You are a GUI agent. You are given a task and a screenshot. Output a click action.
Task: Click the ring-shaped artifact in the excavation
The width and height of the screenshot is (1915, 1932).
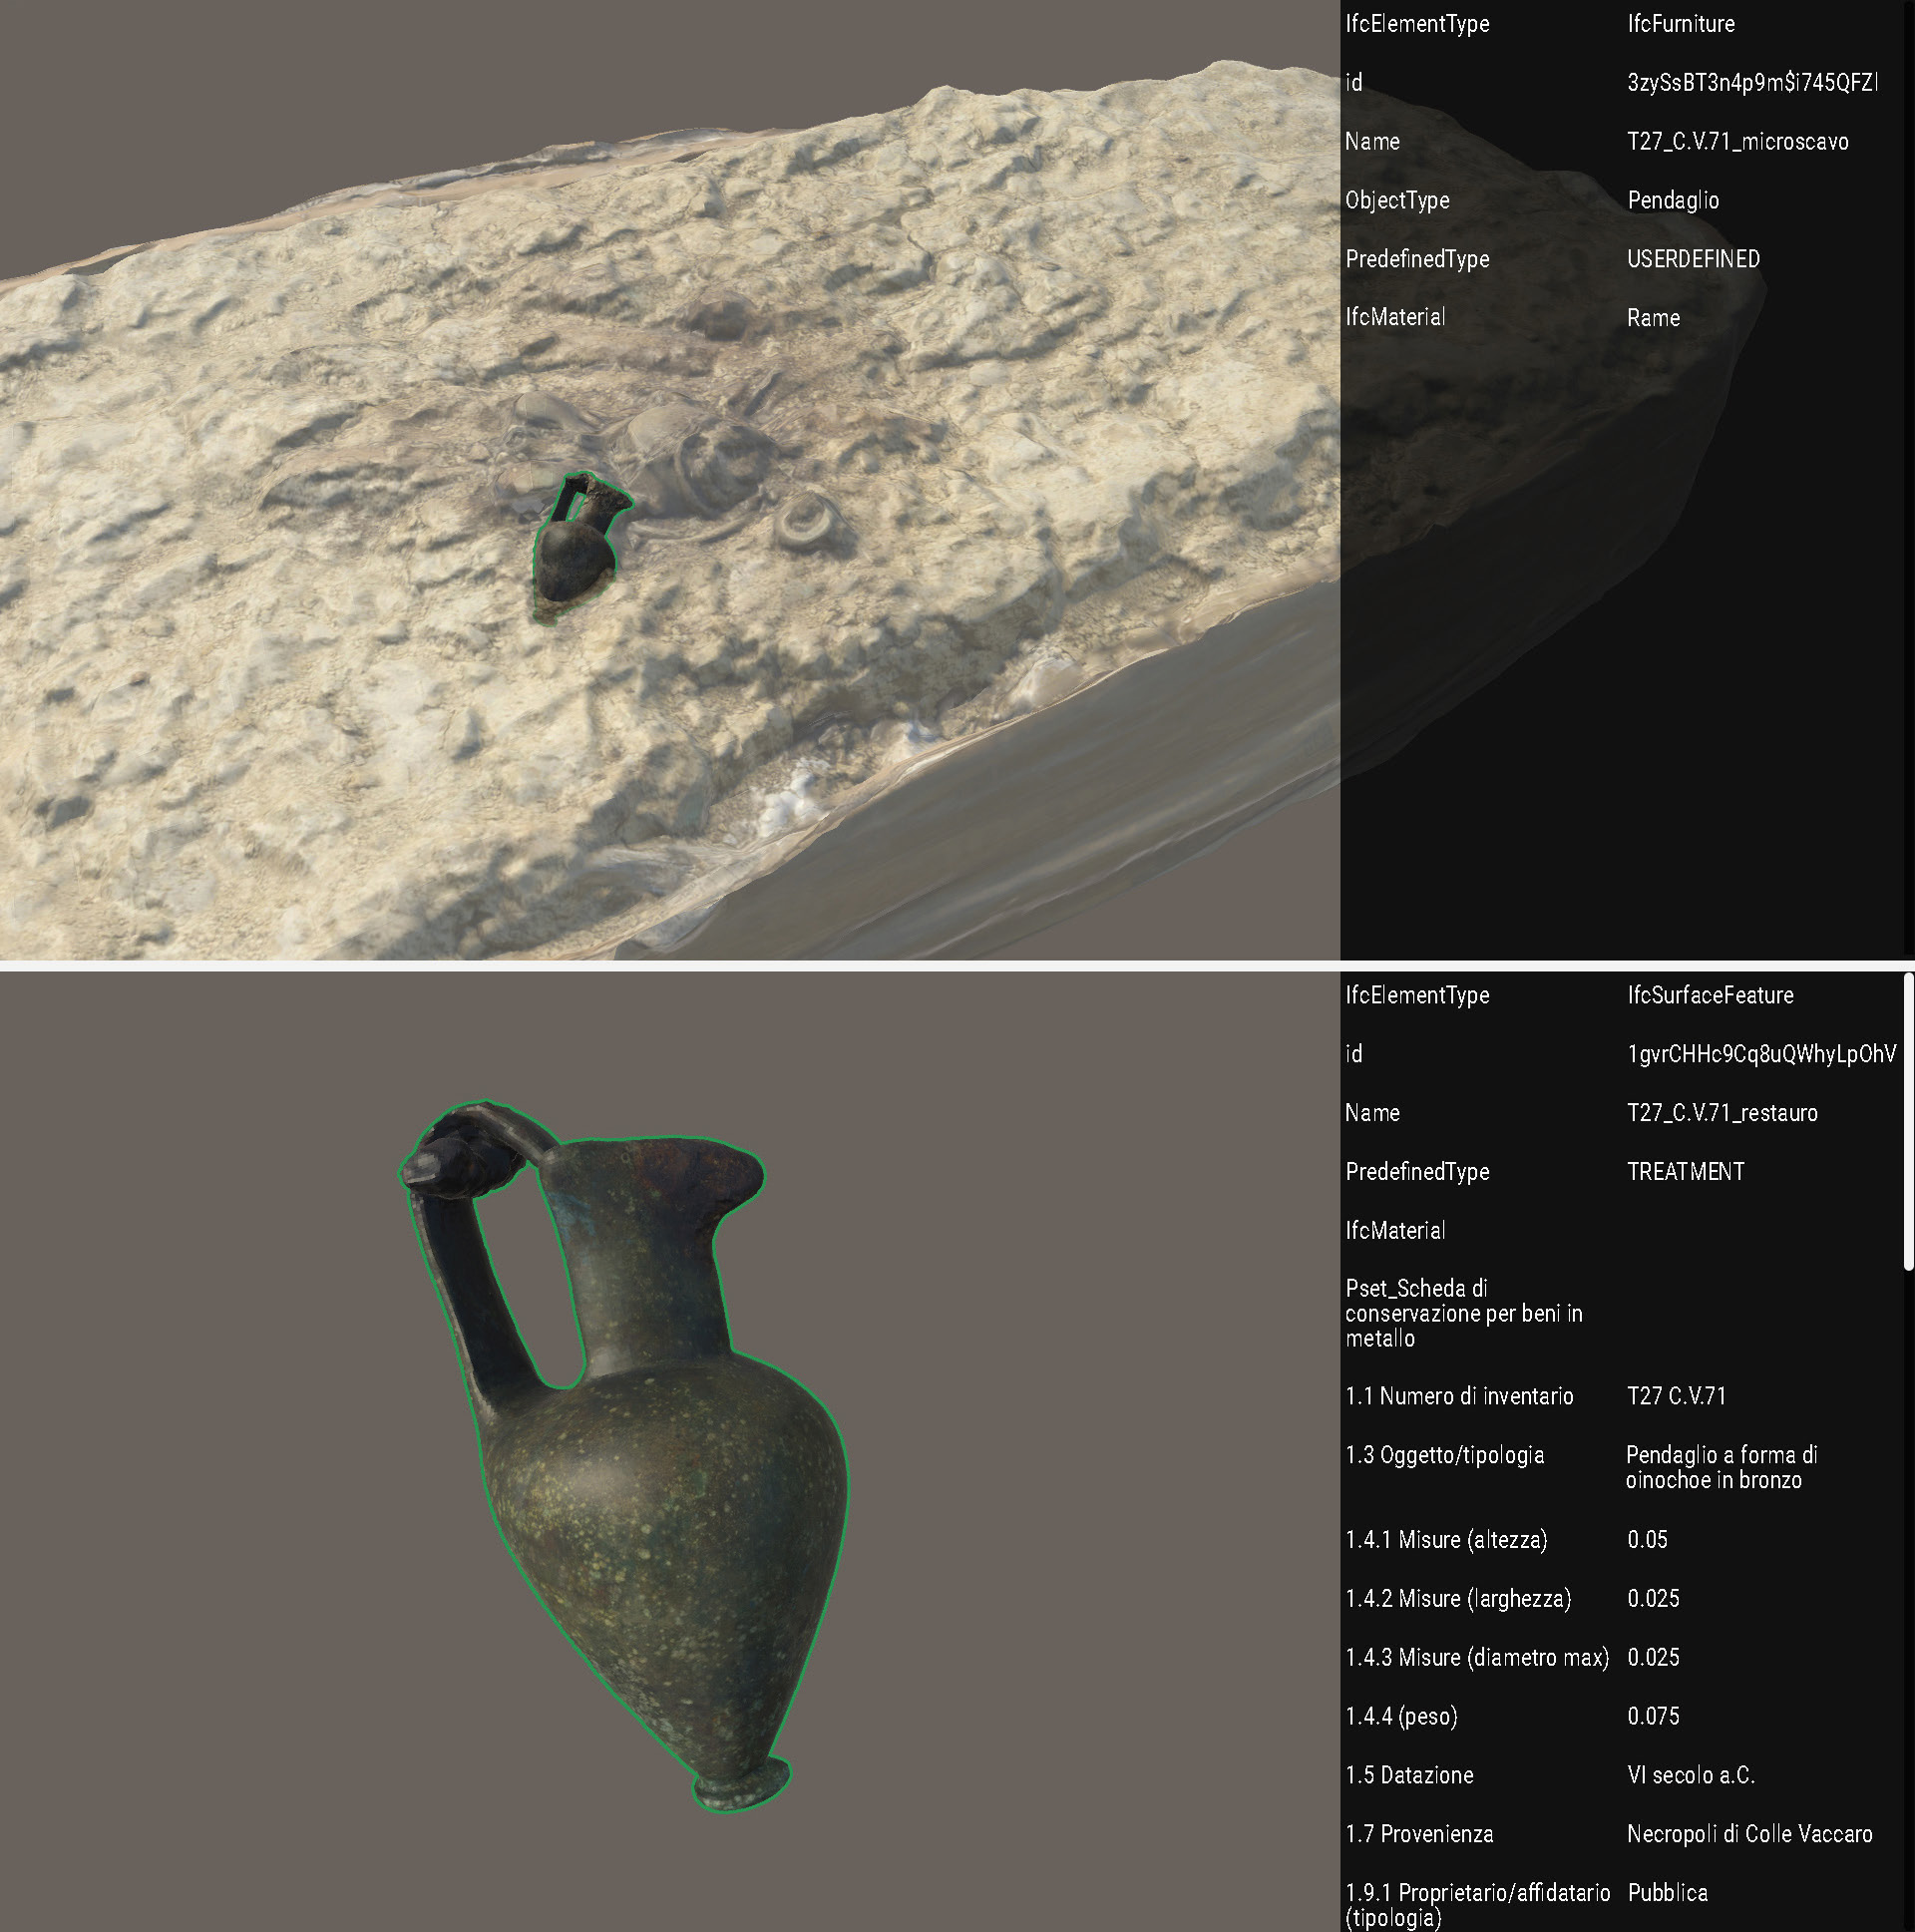click(809, 524)
